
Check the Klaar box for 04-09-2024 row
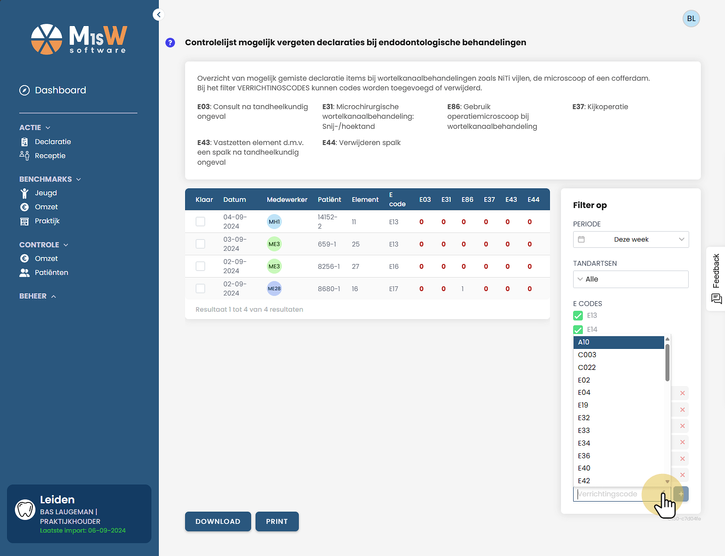click(x=200, y=222)
